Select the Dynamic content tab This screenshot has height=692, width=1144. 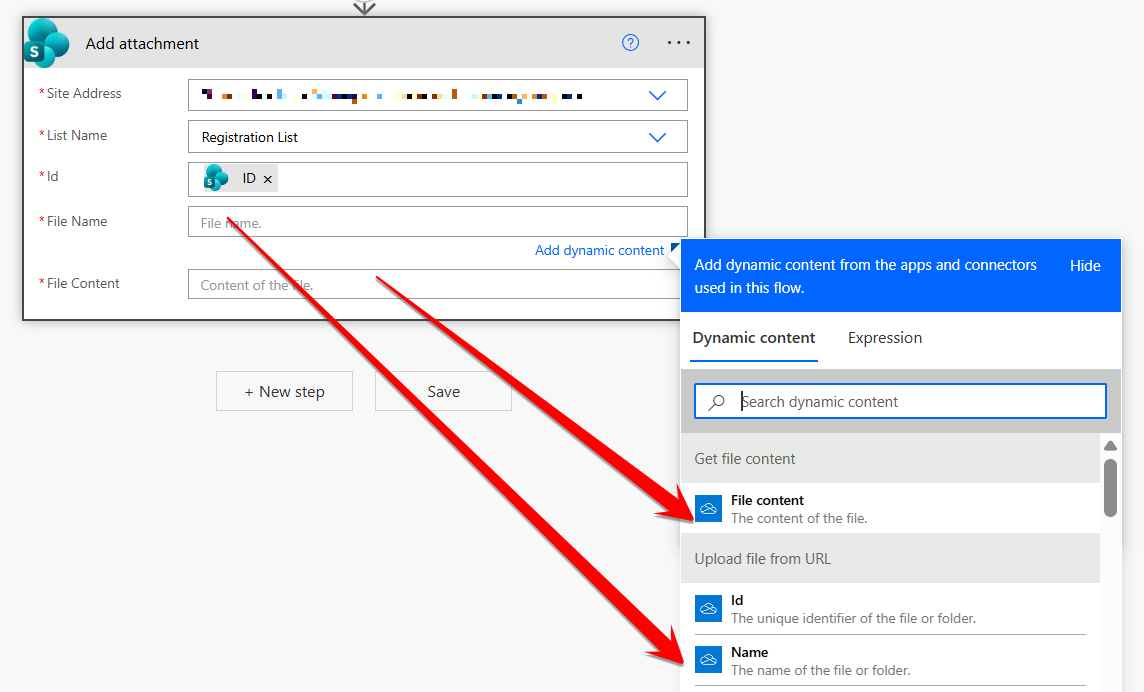[754, 338]
